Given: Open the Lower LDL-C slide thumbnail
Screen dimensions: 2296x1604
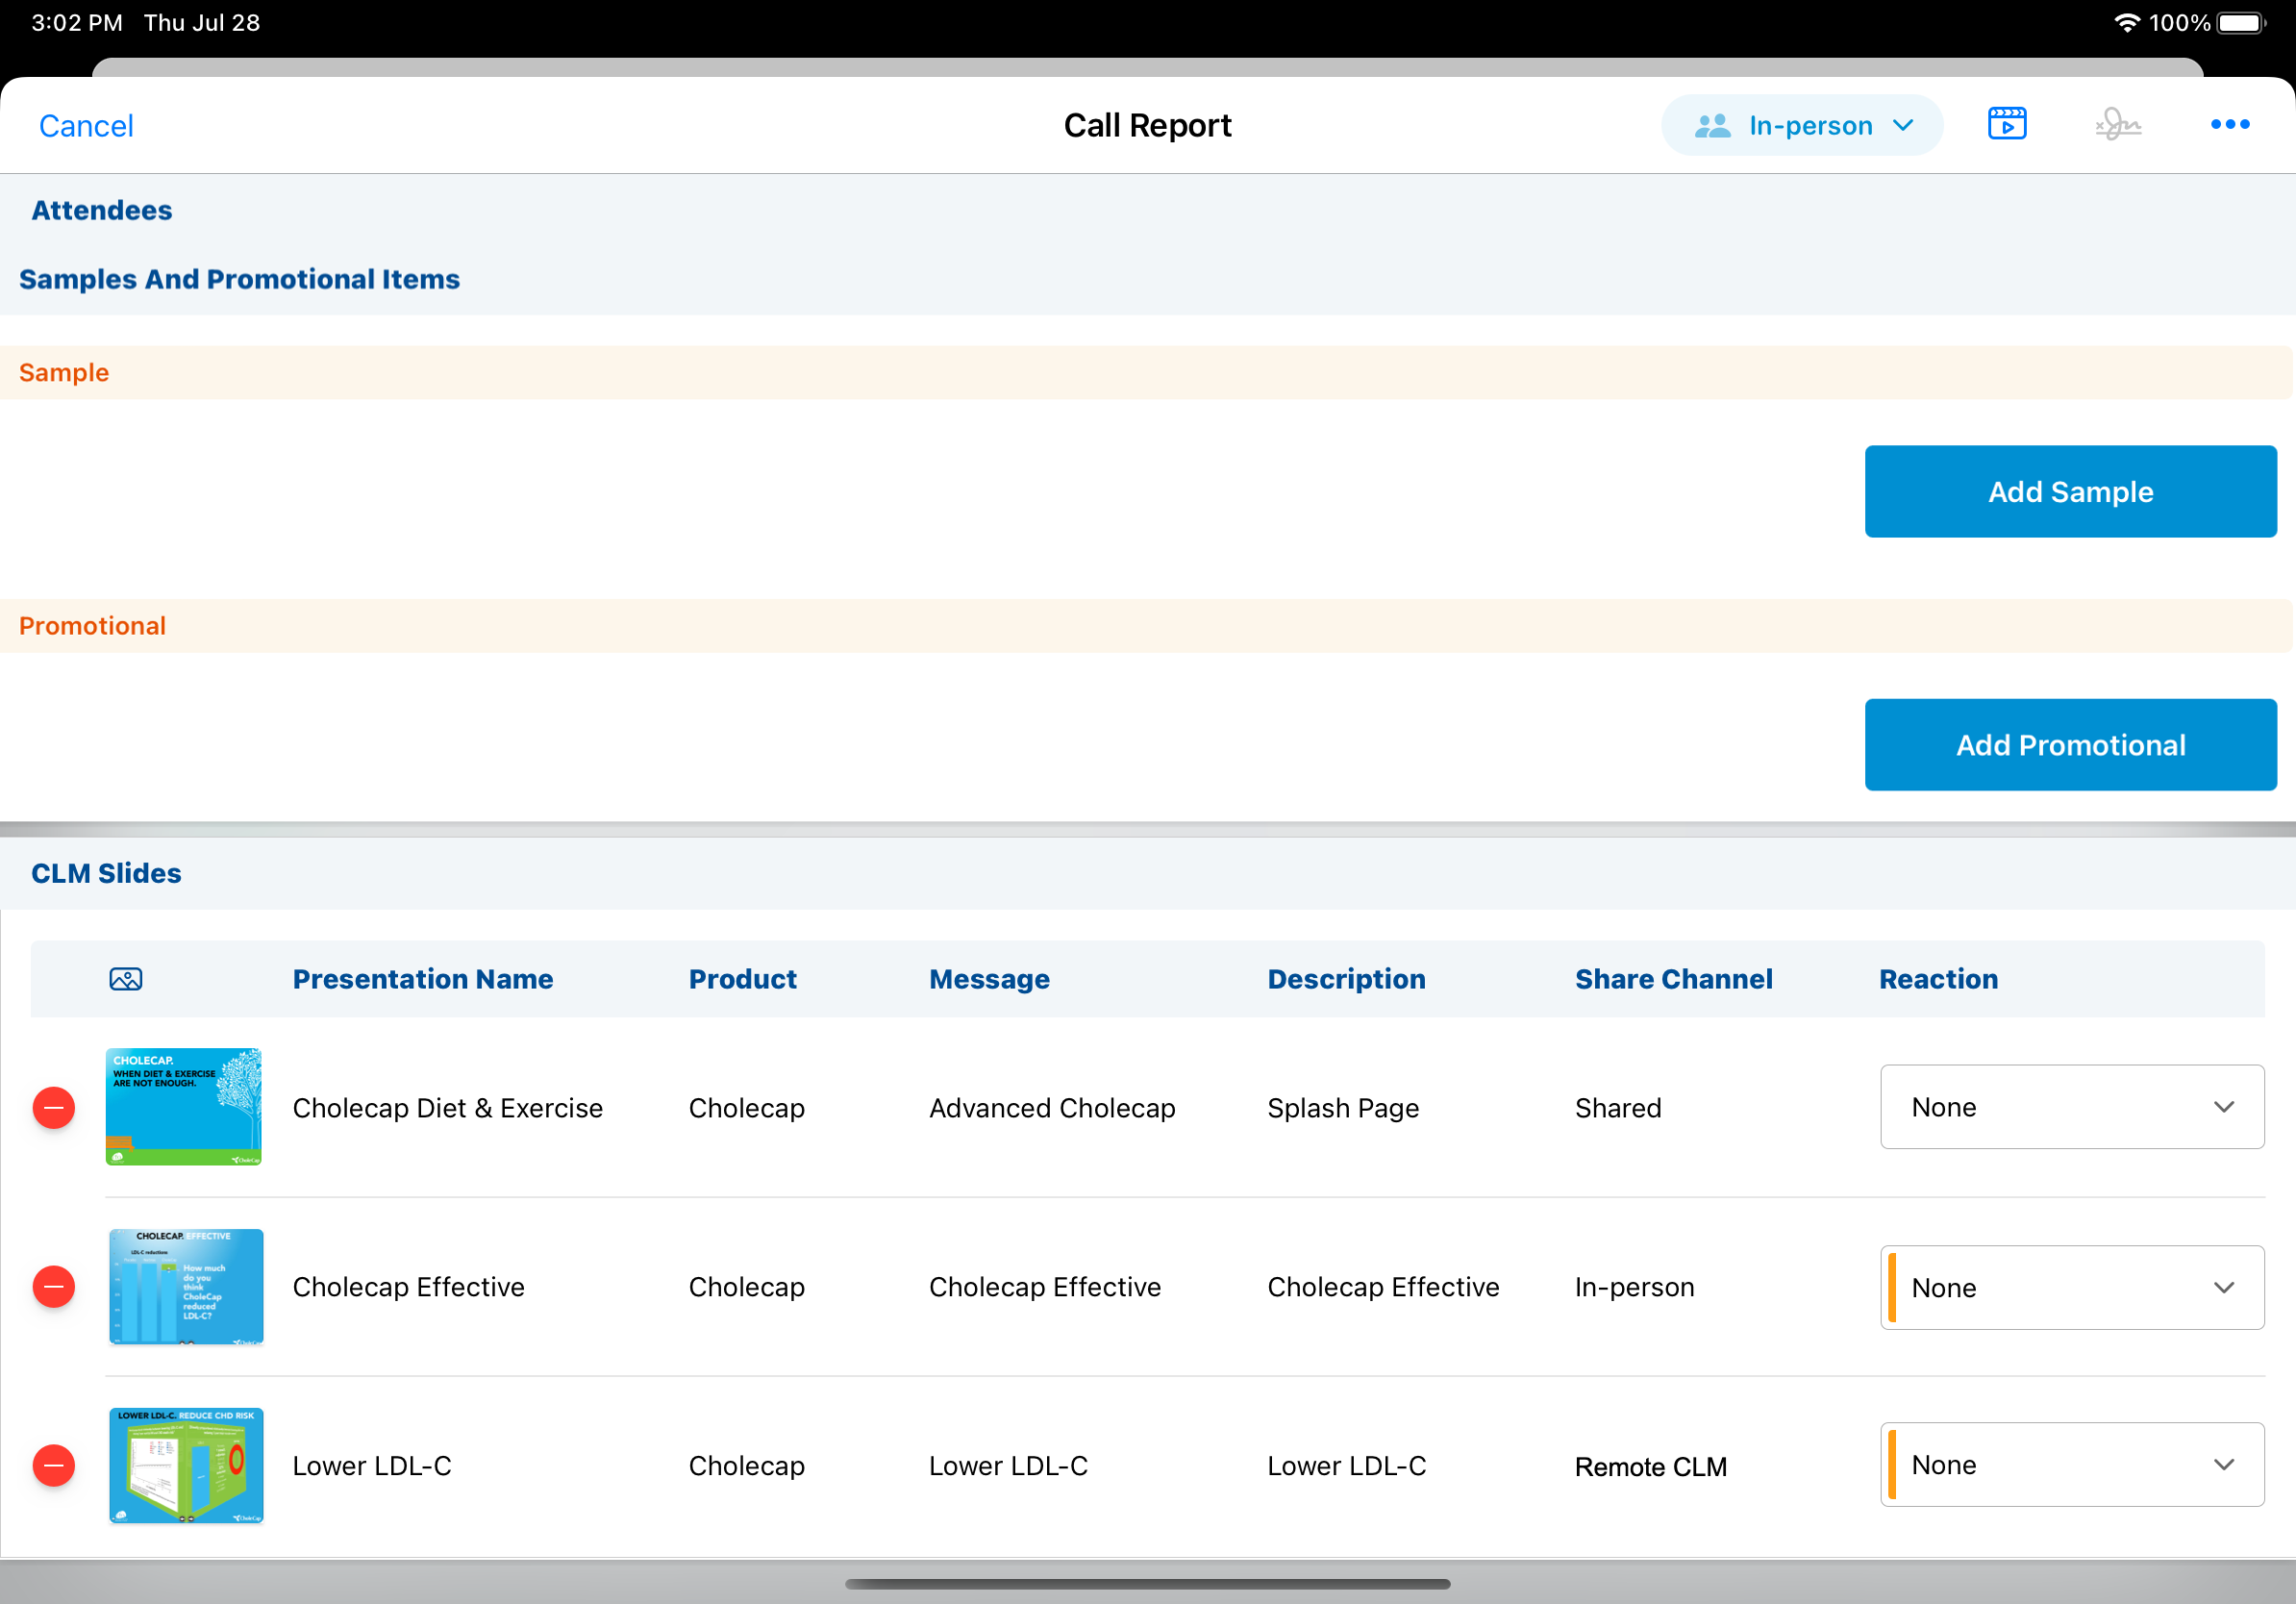Looking at the screenshot, I should click(186, 1465).
